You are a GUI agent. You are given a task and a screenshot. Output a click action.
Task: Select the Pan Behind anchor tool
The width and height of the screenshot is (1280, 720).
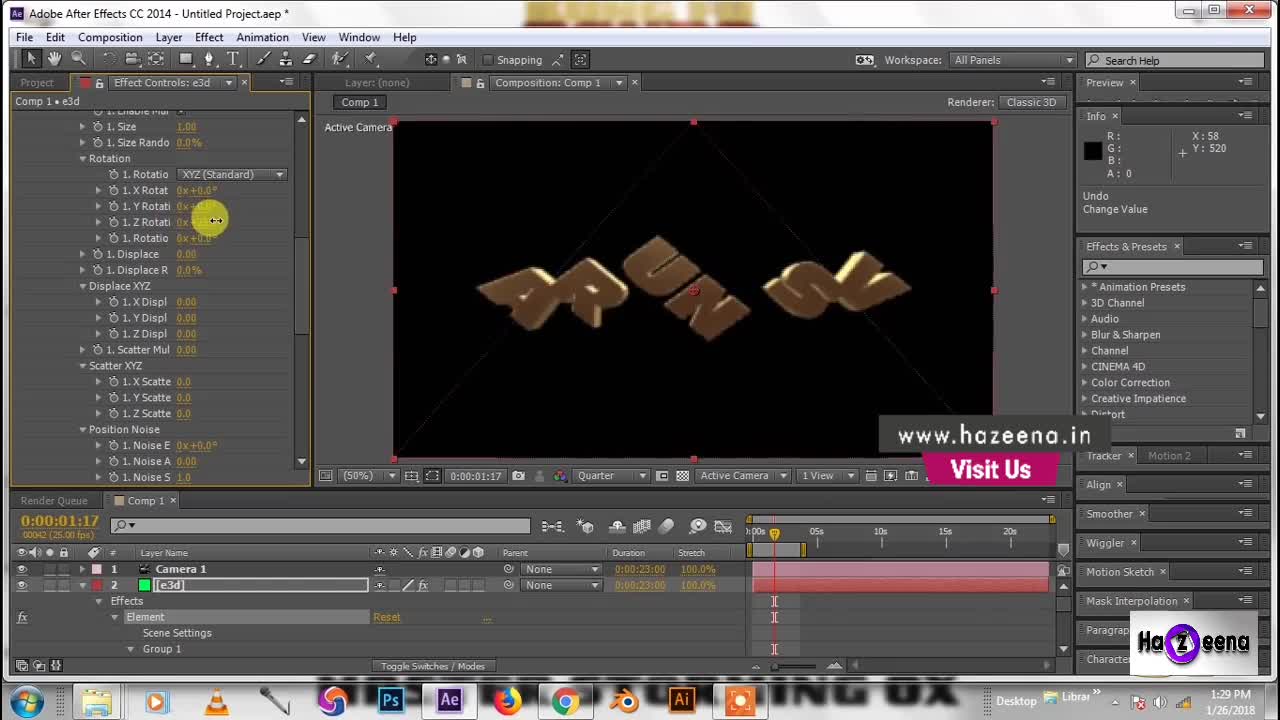tap(157, 60)
